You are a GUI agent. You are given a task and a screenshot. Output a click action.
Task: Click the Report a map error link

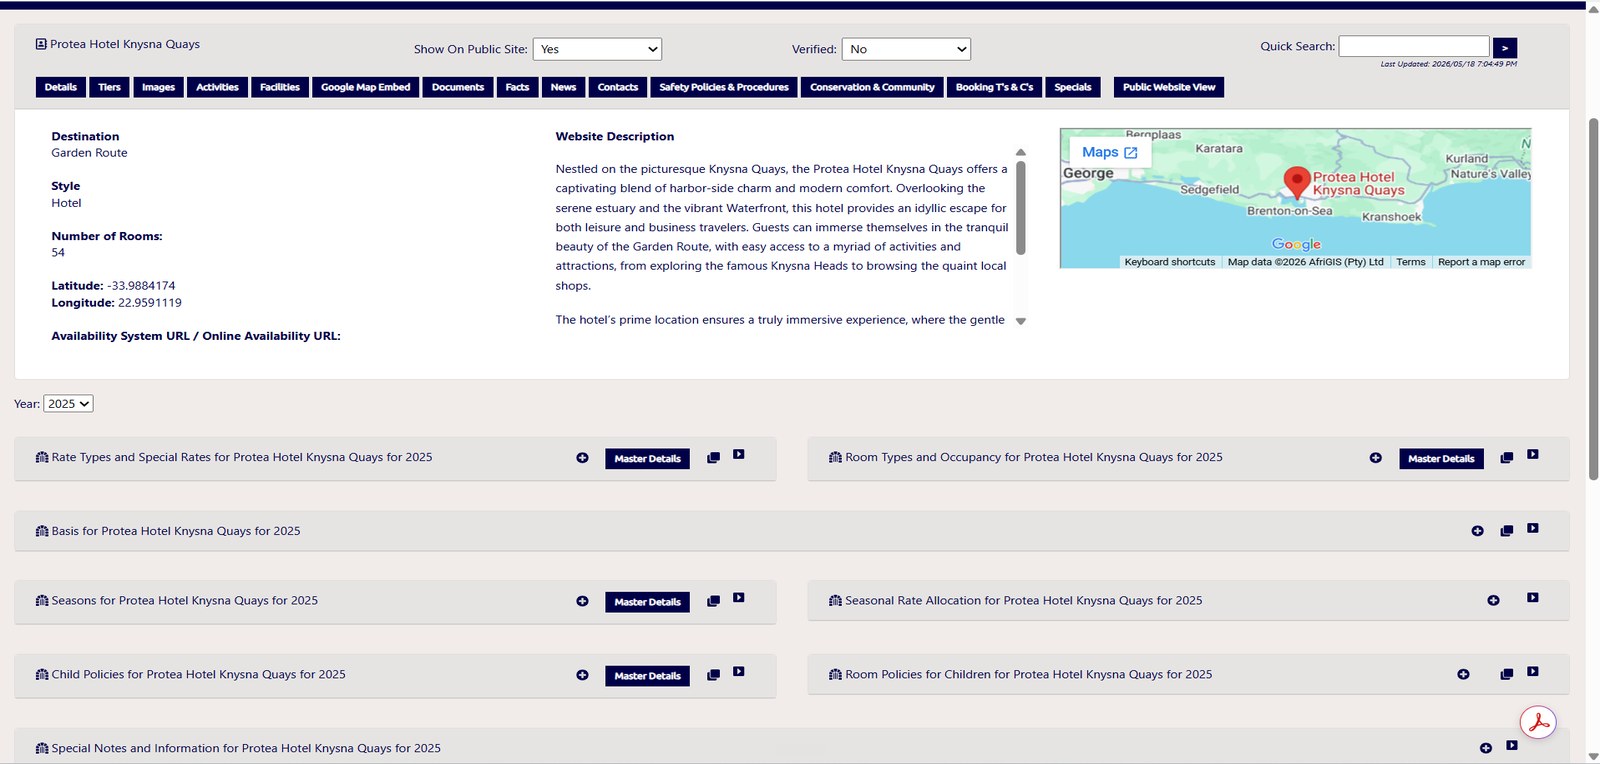pos(1482,262)
